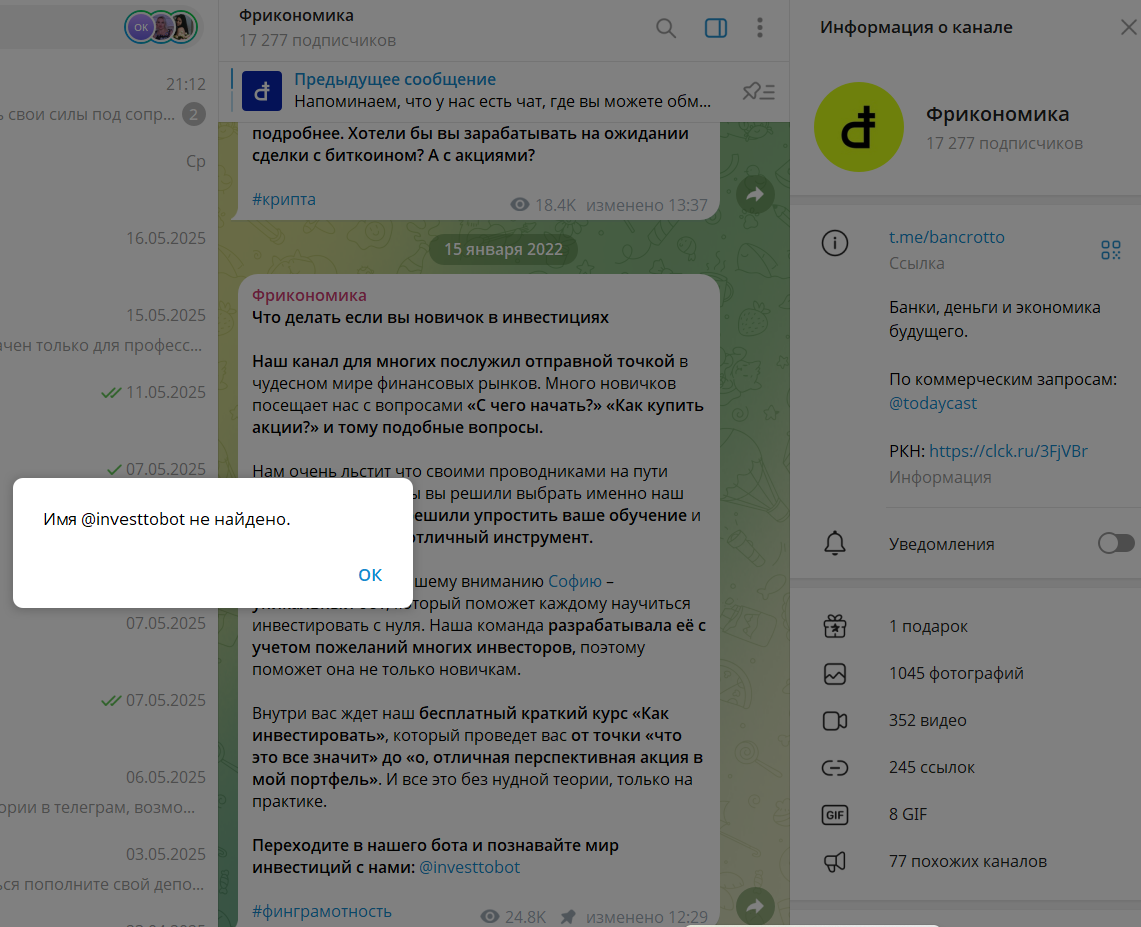Open t.me/bancrotto channel link
This screenshot has height=927, width=1141.
pyautogui.click(x=947, y=237)
